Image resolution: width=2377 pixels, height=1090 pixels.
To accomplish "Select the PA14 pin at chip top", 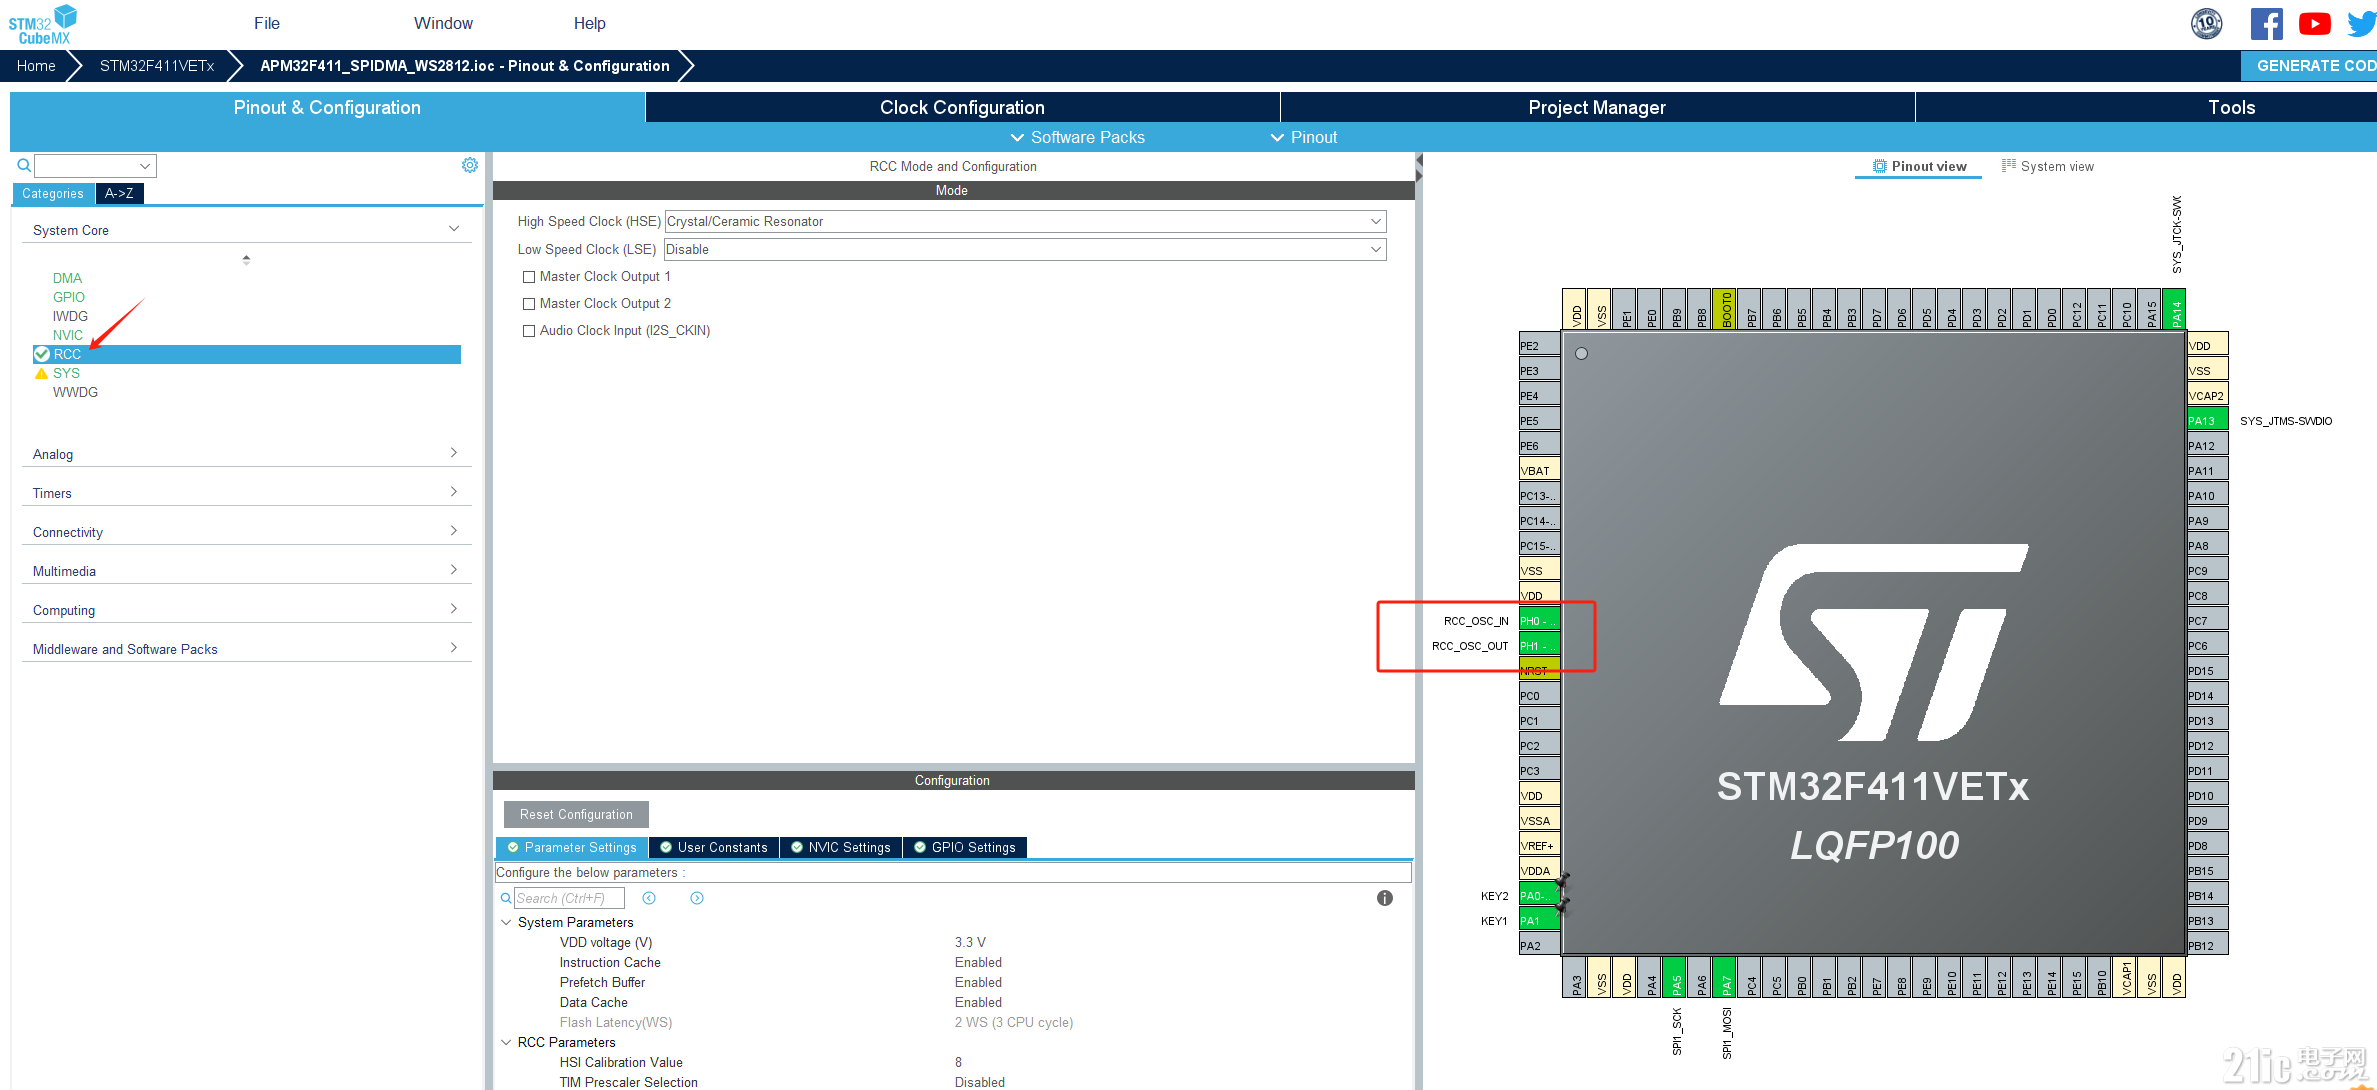I will [2174, 310].
